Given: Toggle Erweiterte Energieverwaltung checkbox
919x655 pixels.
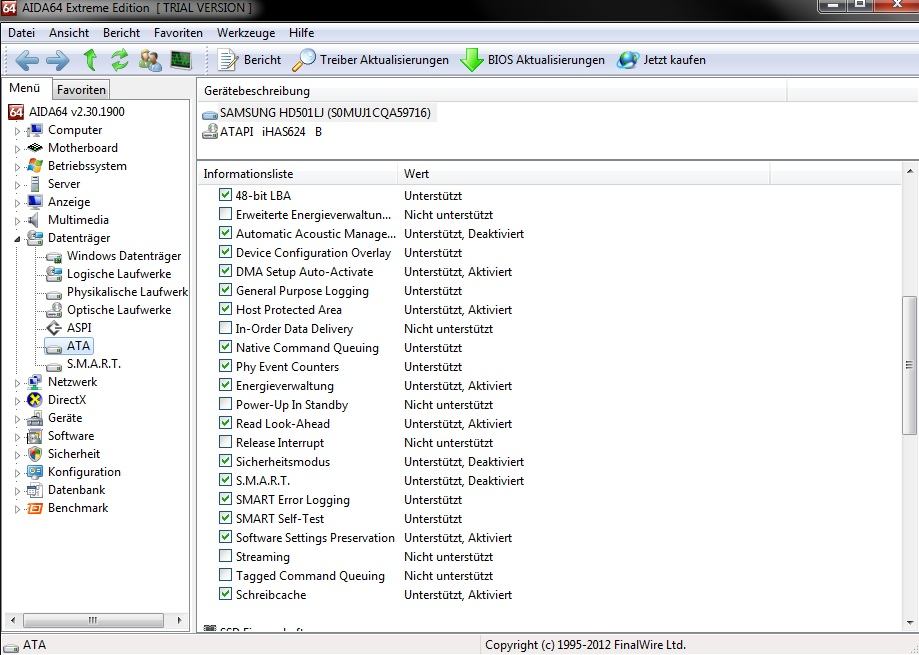Looking at the screenshot, I should (225, 214).
